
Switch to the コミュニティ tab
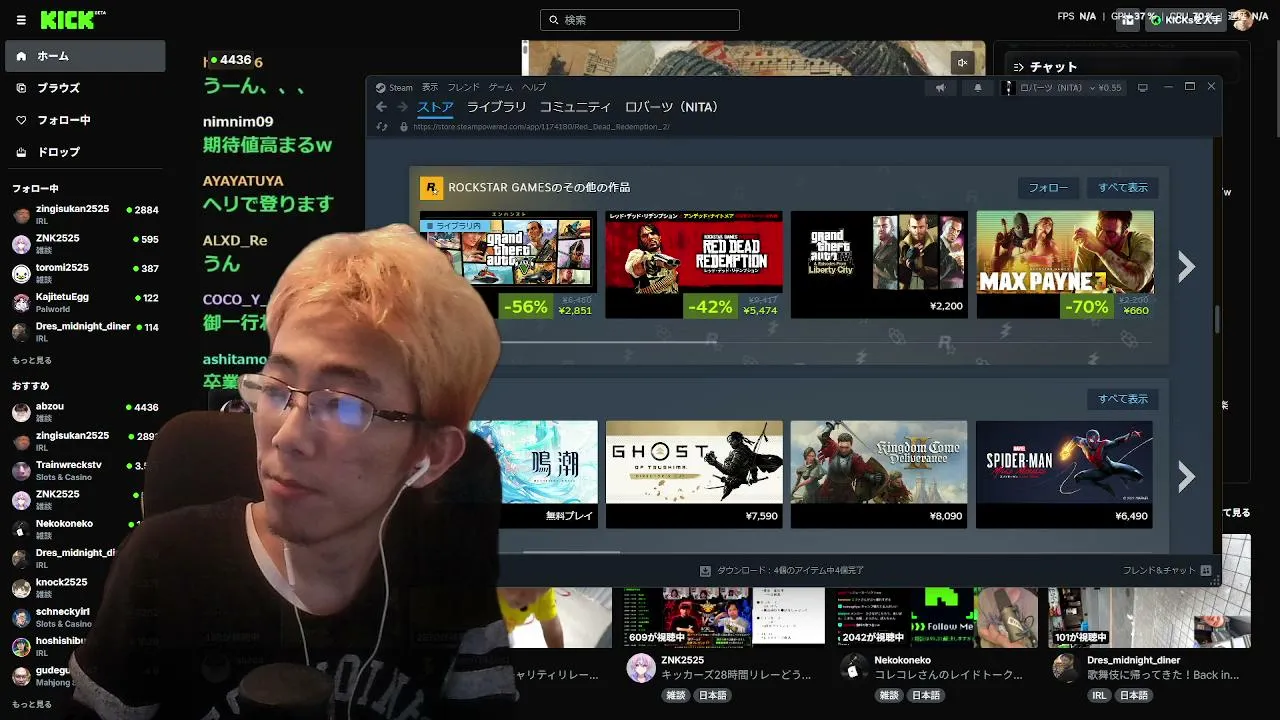tap(575, 107)
